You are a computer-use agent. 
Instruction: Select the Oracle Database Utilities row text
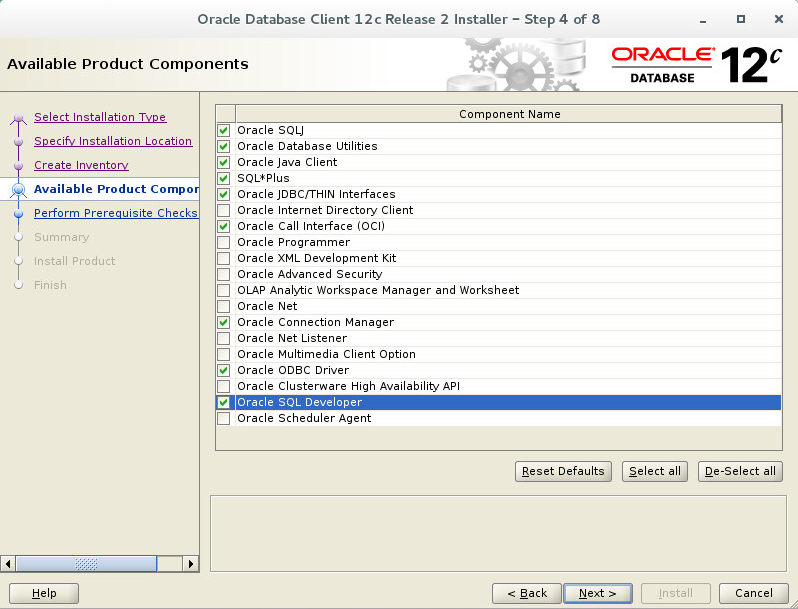[307, 147]
